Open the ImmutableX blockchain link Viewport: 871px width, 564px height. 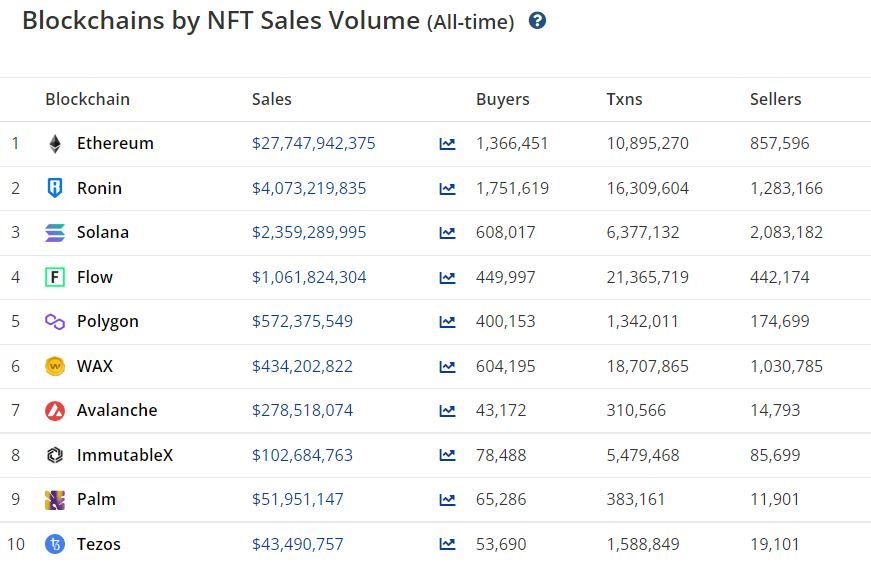(124, 455)
